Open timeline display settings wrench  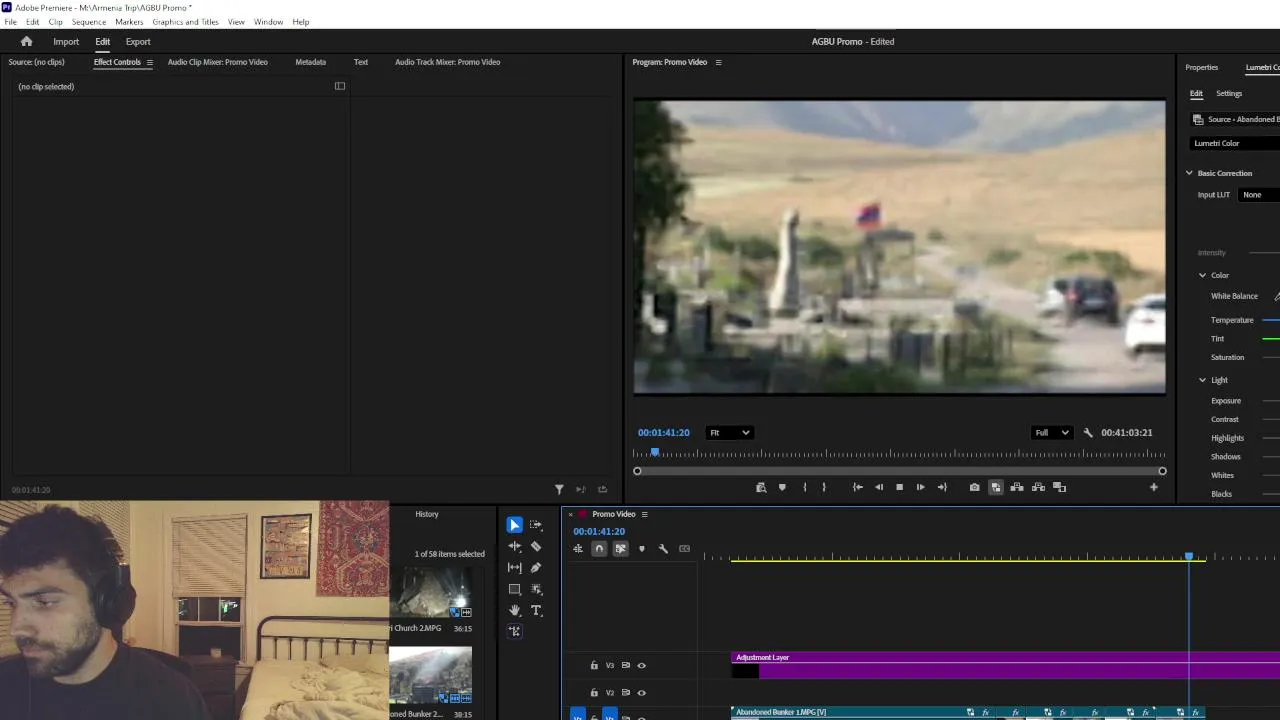point(663,548)
